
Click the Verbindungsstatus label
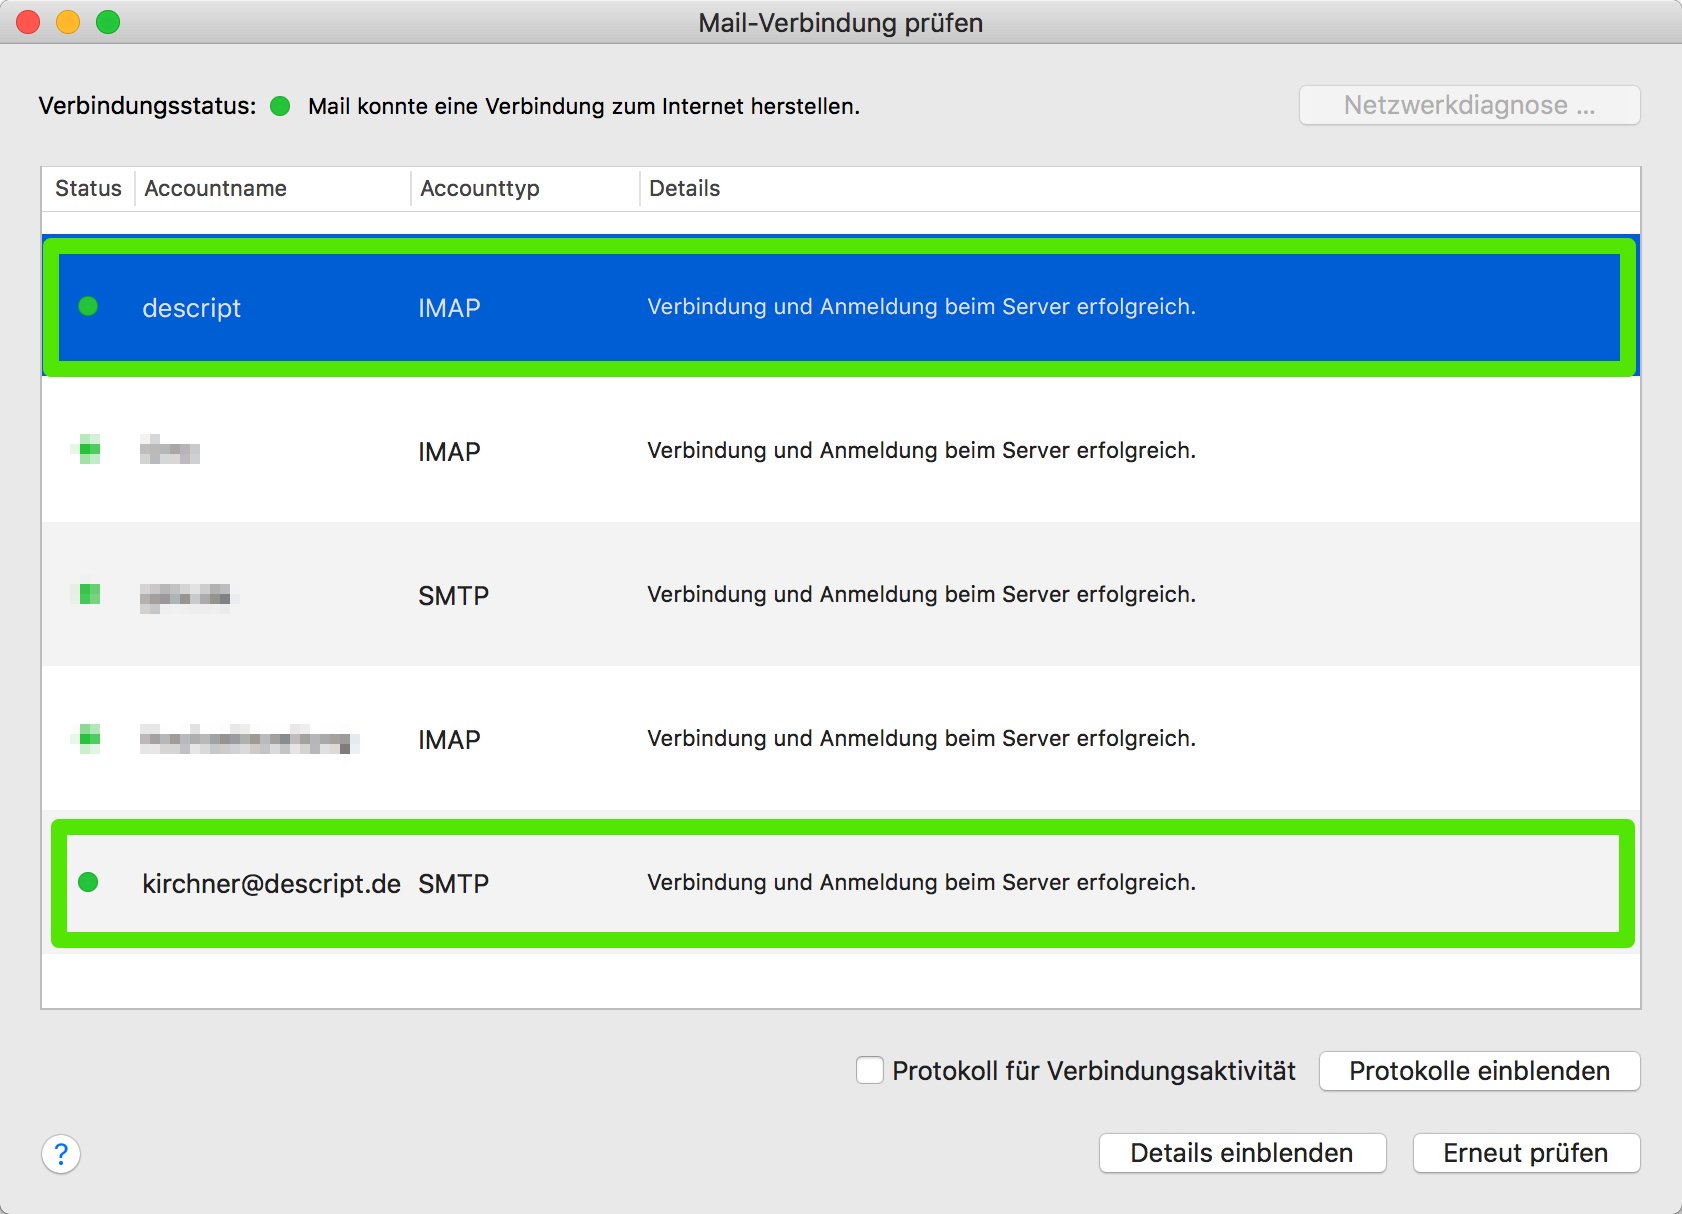point(147,106)
